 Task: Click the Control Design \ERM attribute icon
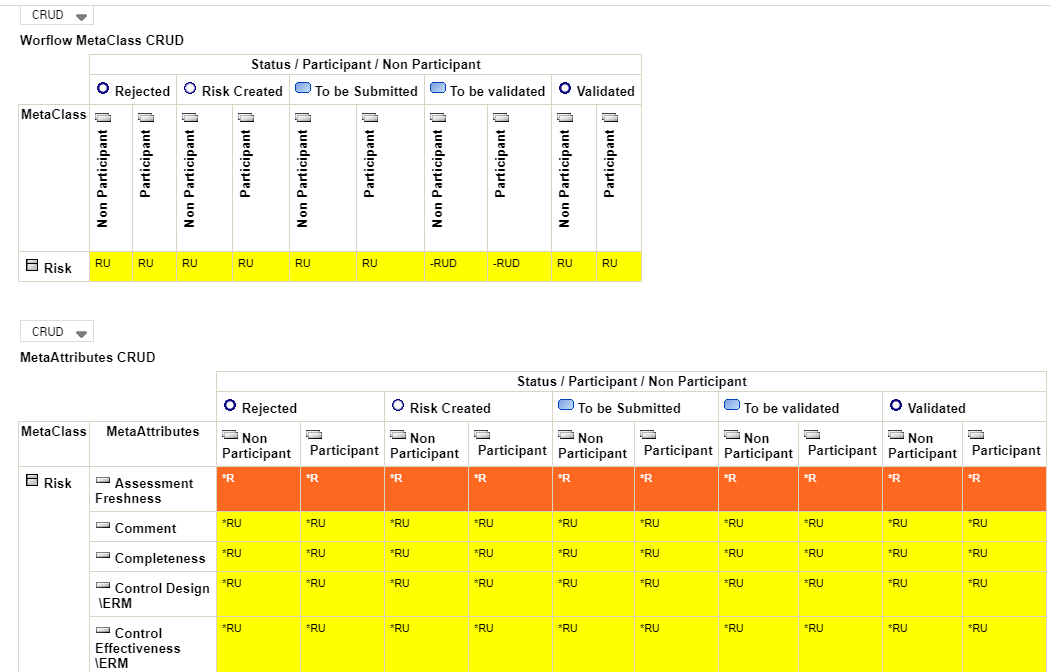pyautogui.click(x=103, y=587)
